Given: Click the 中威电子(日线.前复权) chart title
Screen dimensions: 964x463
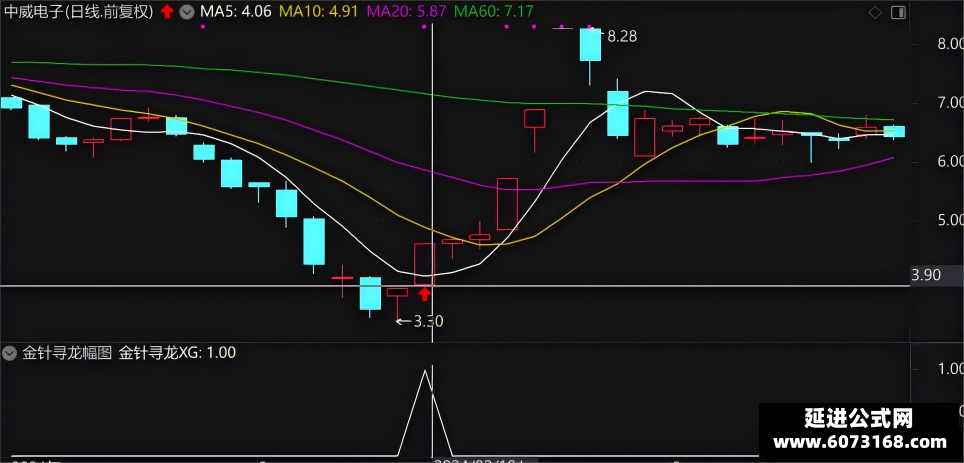Looking at the screenshot, I should [78, 12].
